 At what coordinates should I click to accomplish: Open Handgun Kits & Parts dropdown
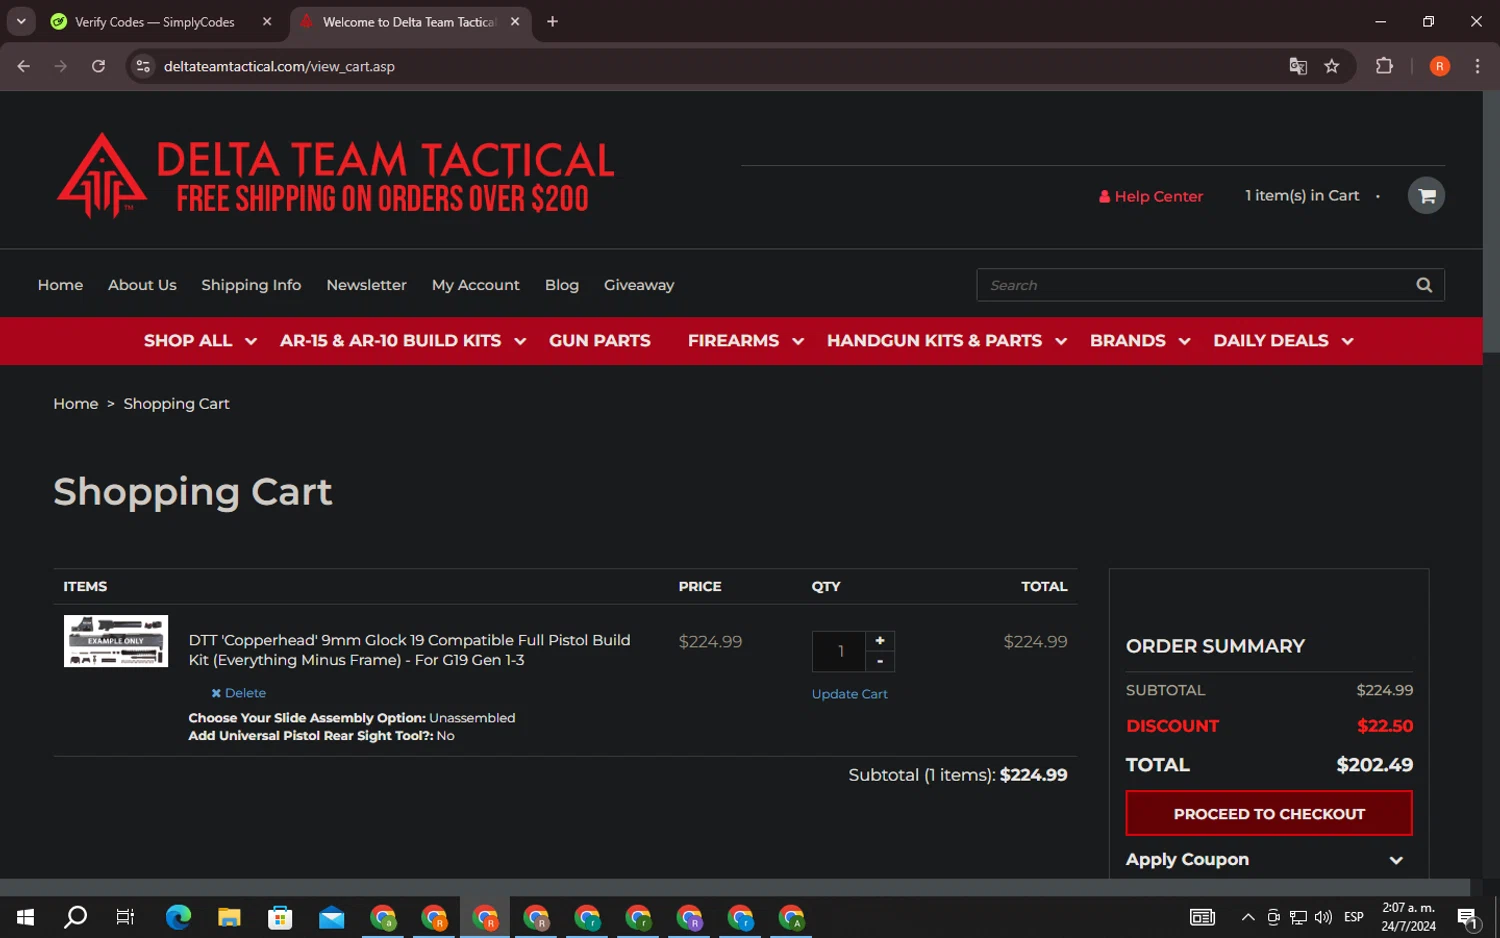click(x=947, y=341)
